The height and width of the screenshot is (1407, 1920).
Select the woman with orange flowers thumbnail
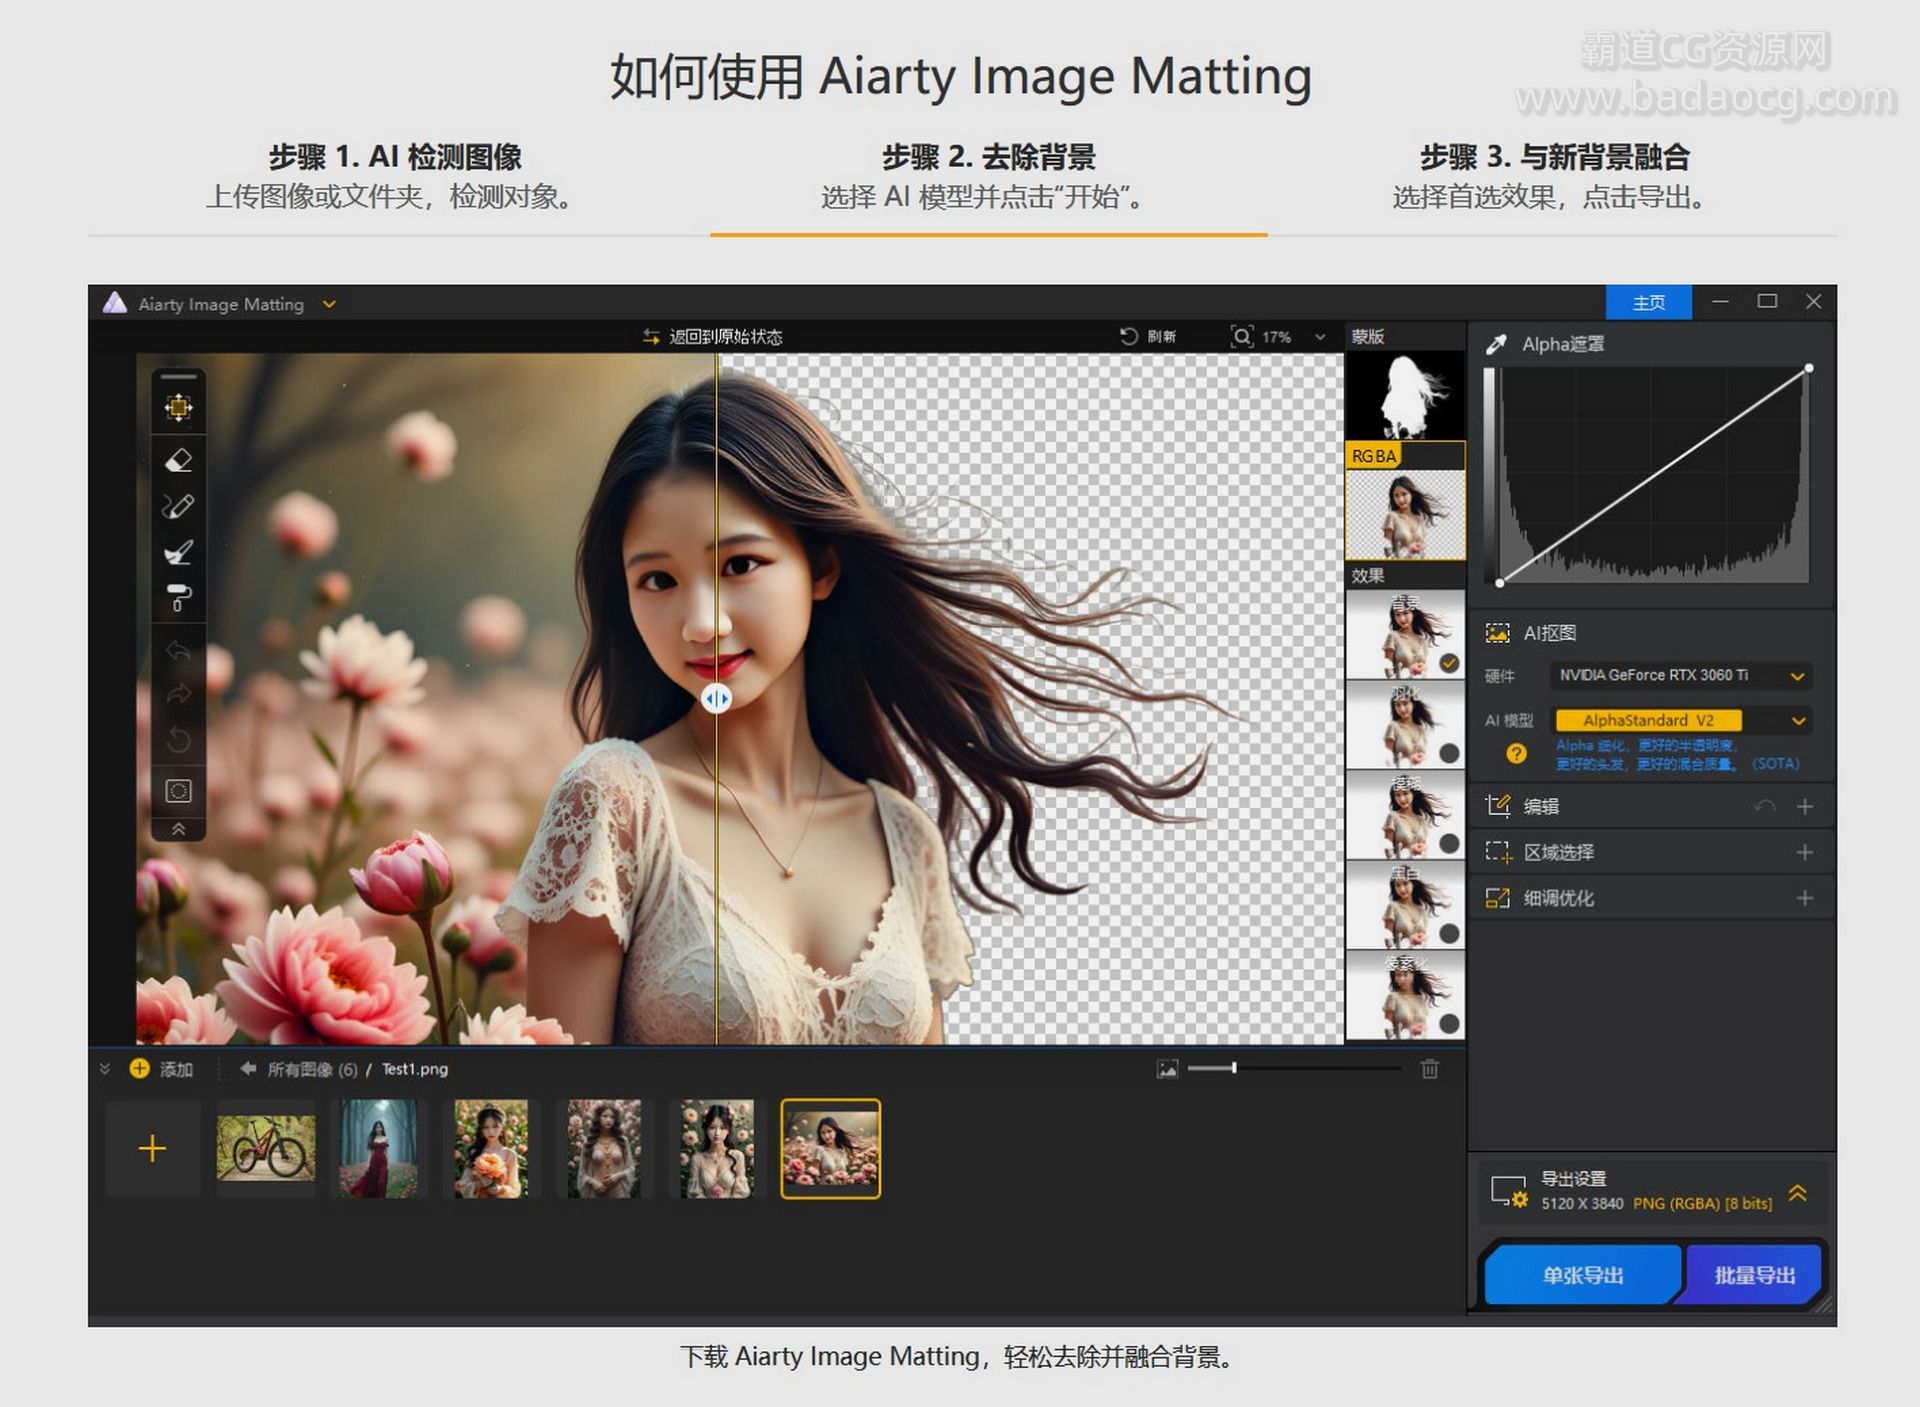click(x=491, y=1148)
